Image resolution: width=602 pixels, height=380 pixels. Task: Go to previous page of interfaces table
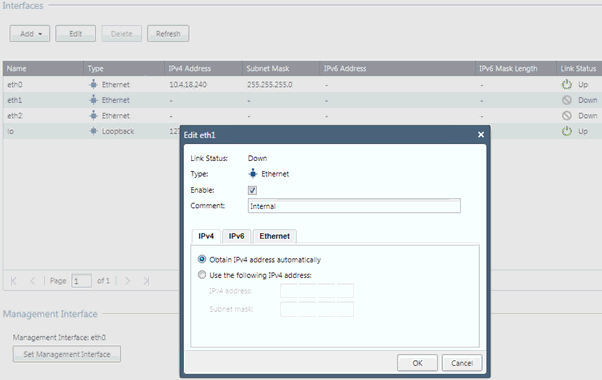[x=33, y=281]
